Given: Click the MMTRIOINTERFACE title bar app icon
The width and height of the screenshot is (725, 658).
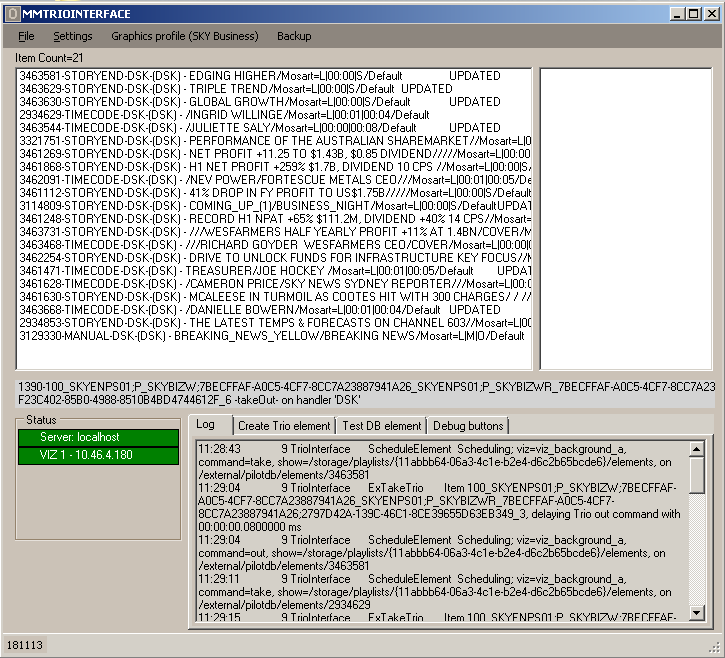Looking at the screenshot, I should pyautogui.click(x=12, y=14).
